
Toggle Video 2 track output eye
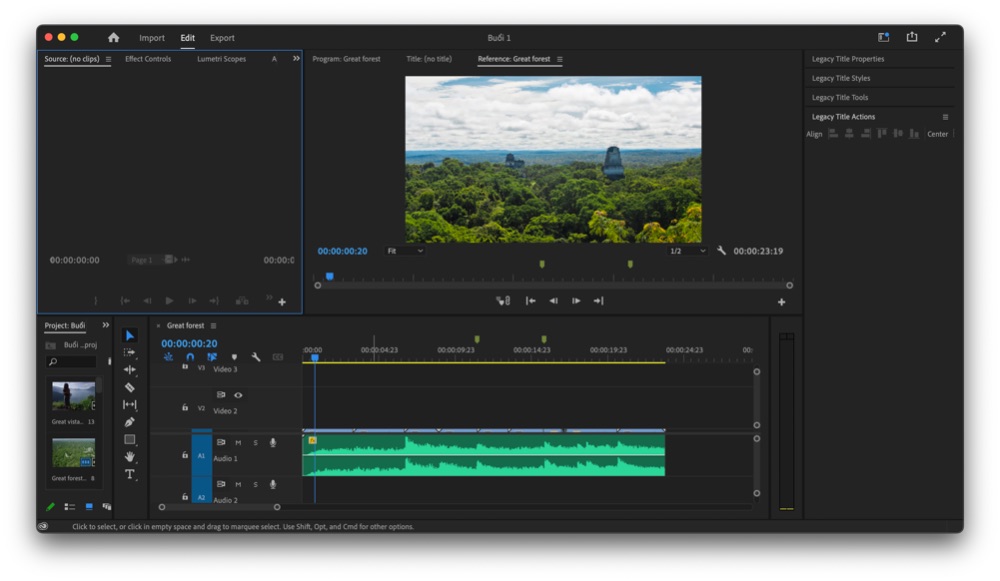click(x=238, y=395)
